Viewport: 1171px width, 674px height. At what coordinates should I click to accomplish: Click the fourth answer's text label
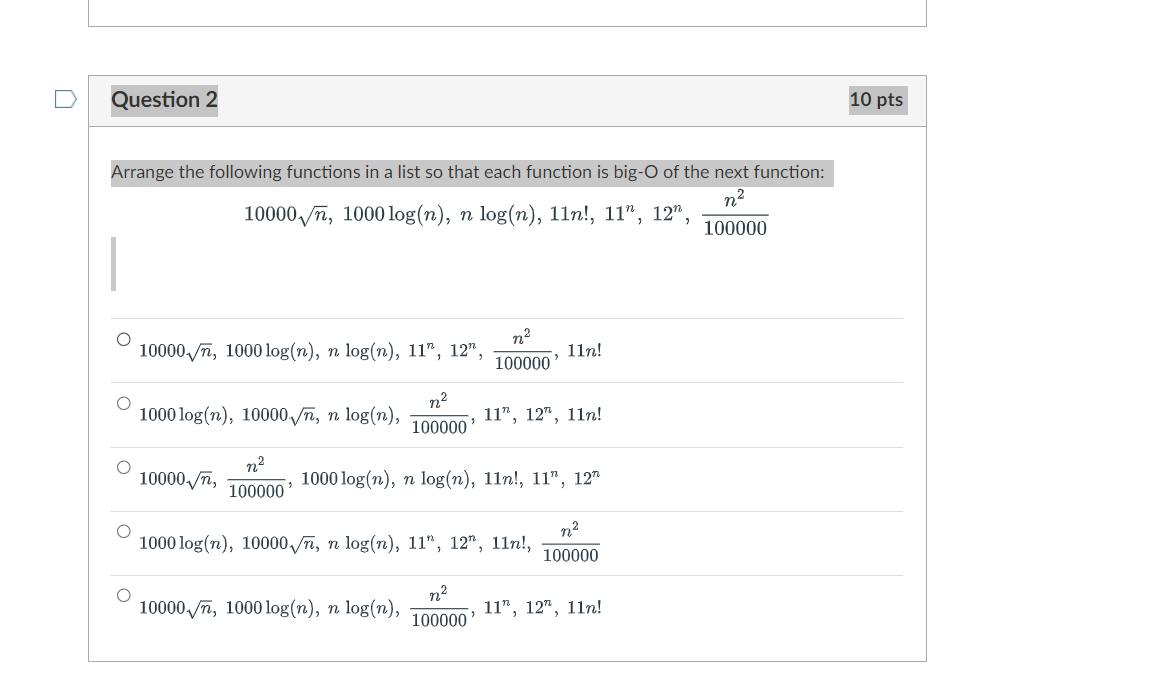[370, 542]
